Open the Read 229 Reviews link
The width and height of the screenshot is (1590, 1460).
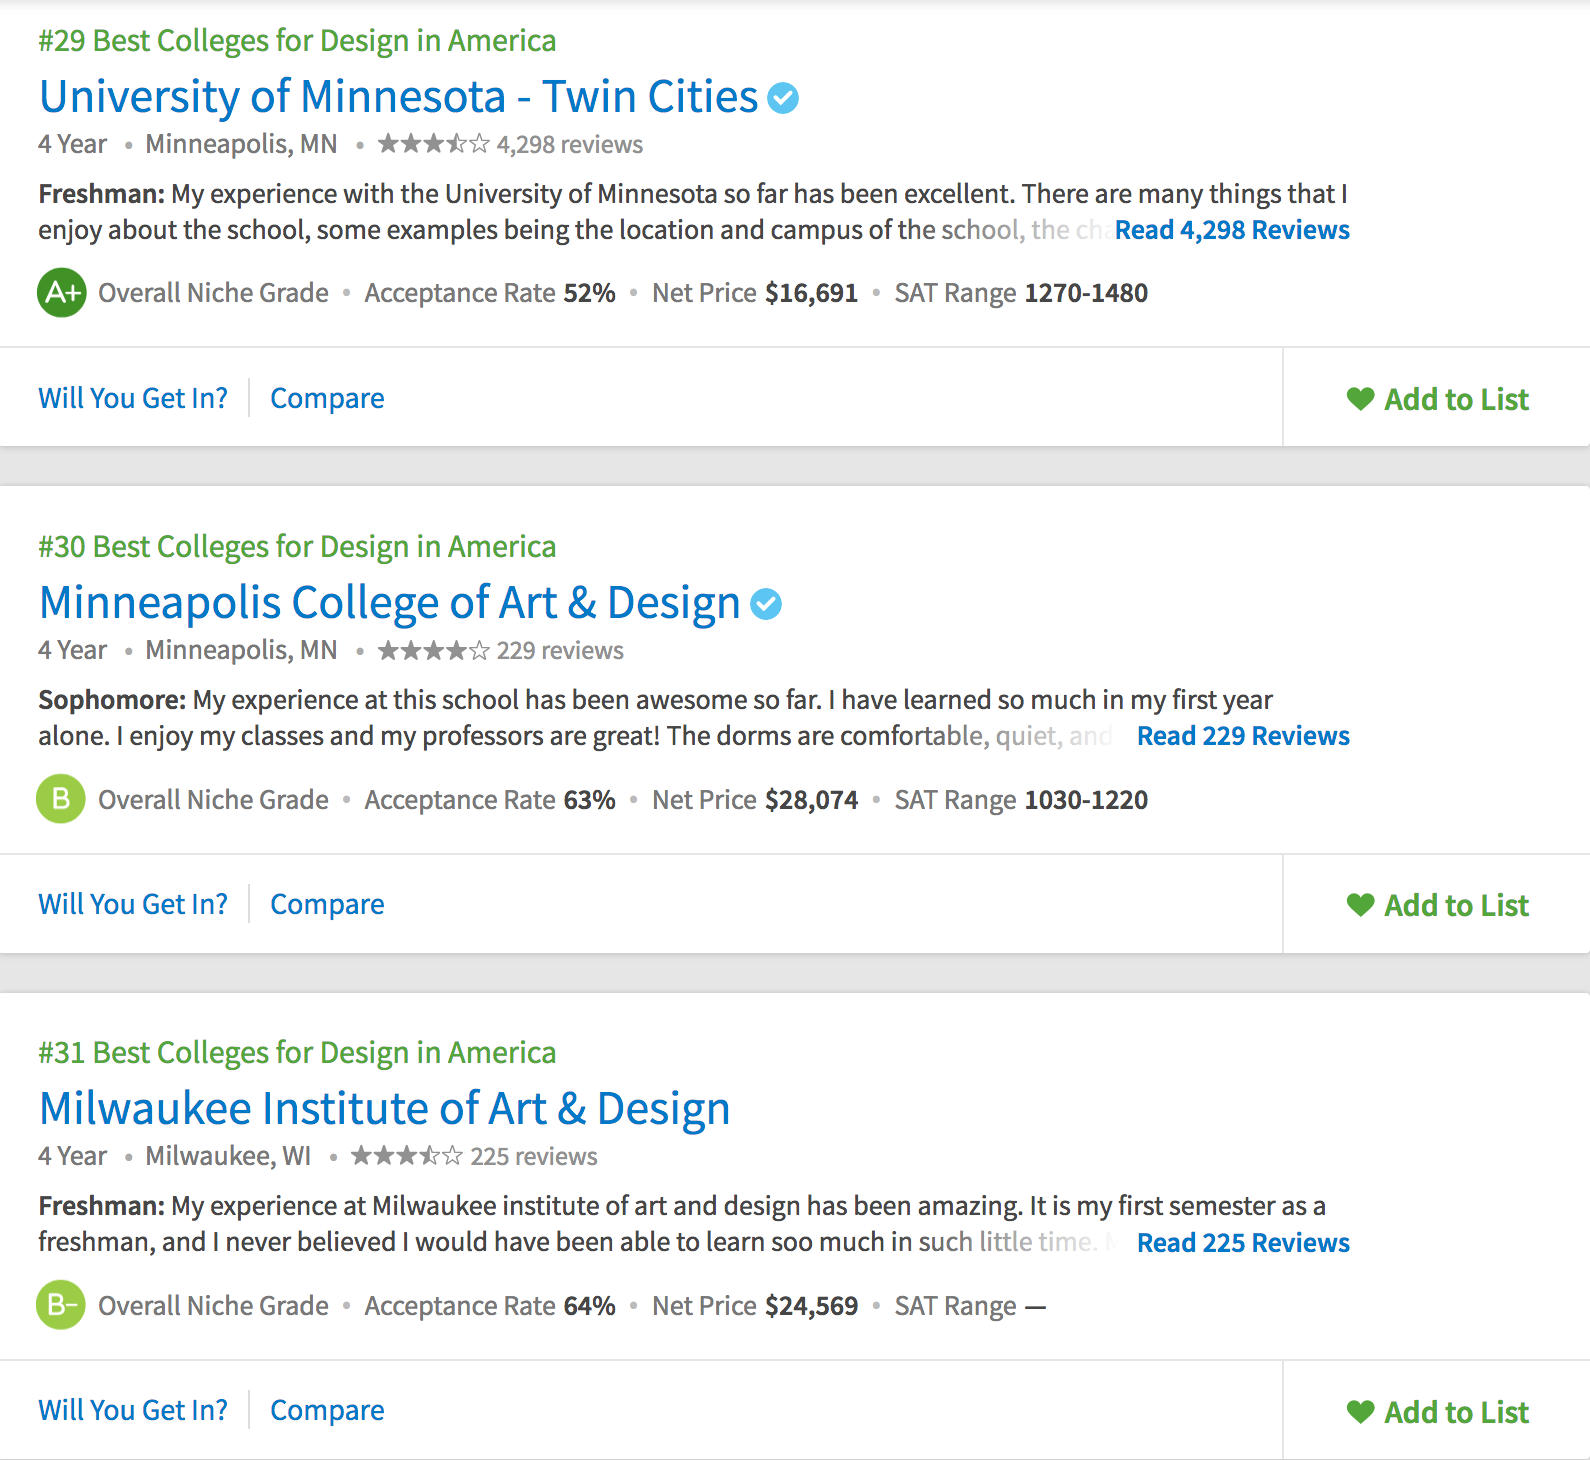1243,736
